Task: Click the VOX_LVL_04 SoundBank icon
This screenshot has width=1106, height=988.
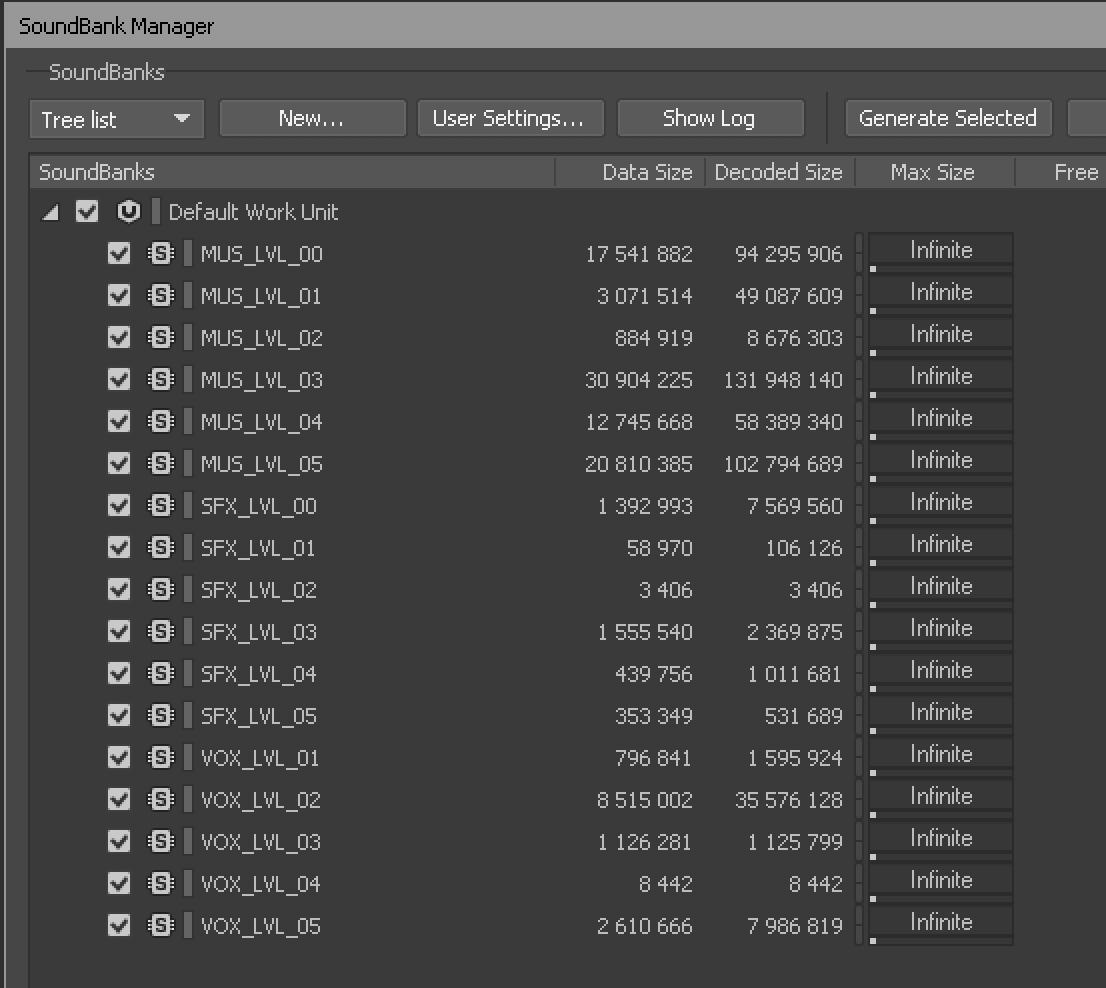Action: pyautogui.click(x=161, y=883)
